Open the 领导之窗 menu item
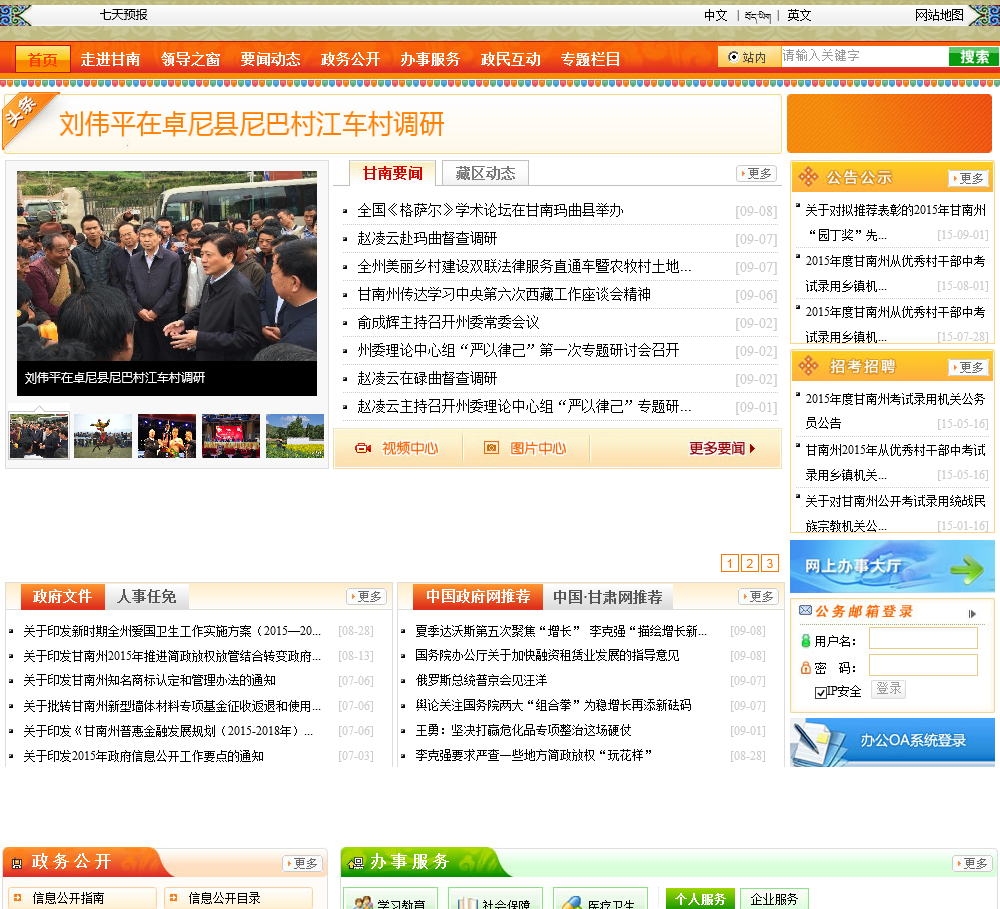This screenshot has height=909, width=1000. (190, 59)
